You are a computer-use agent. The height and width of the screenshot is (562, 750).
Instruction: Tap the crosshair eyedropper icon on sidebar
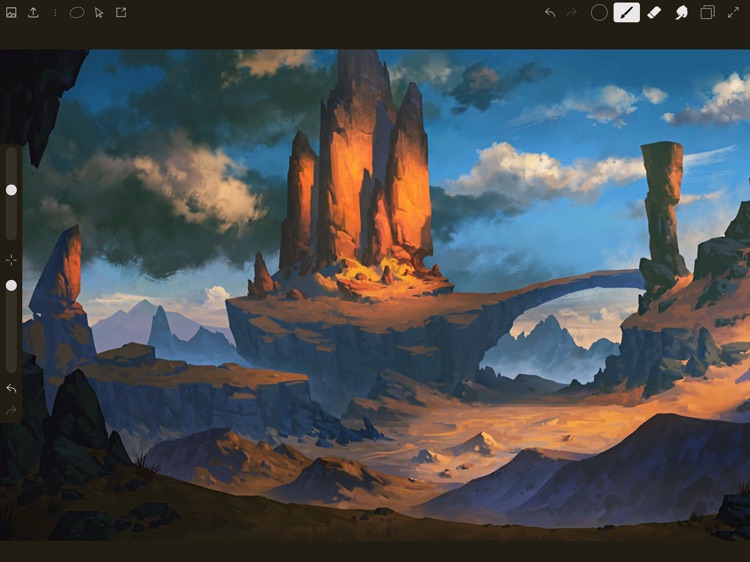coord(11,260)
